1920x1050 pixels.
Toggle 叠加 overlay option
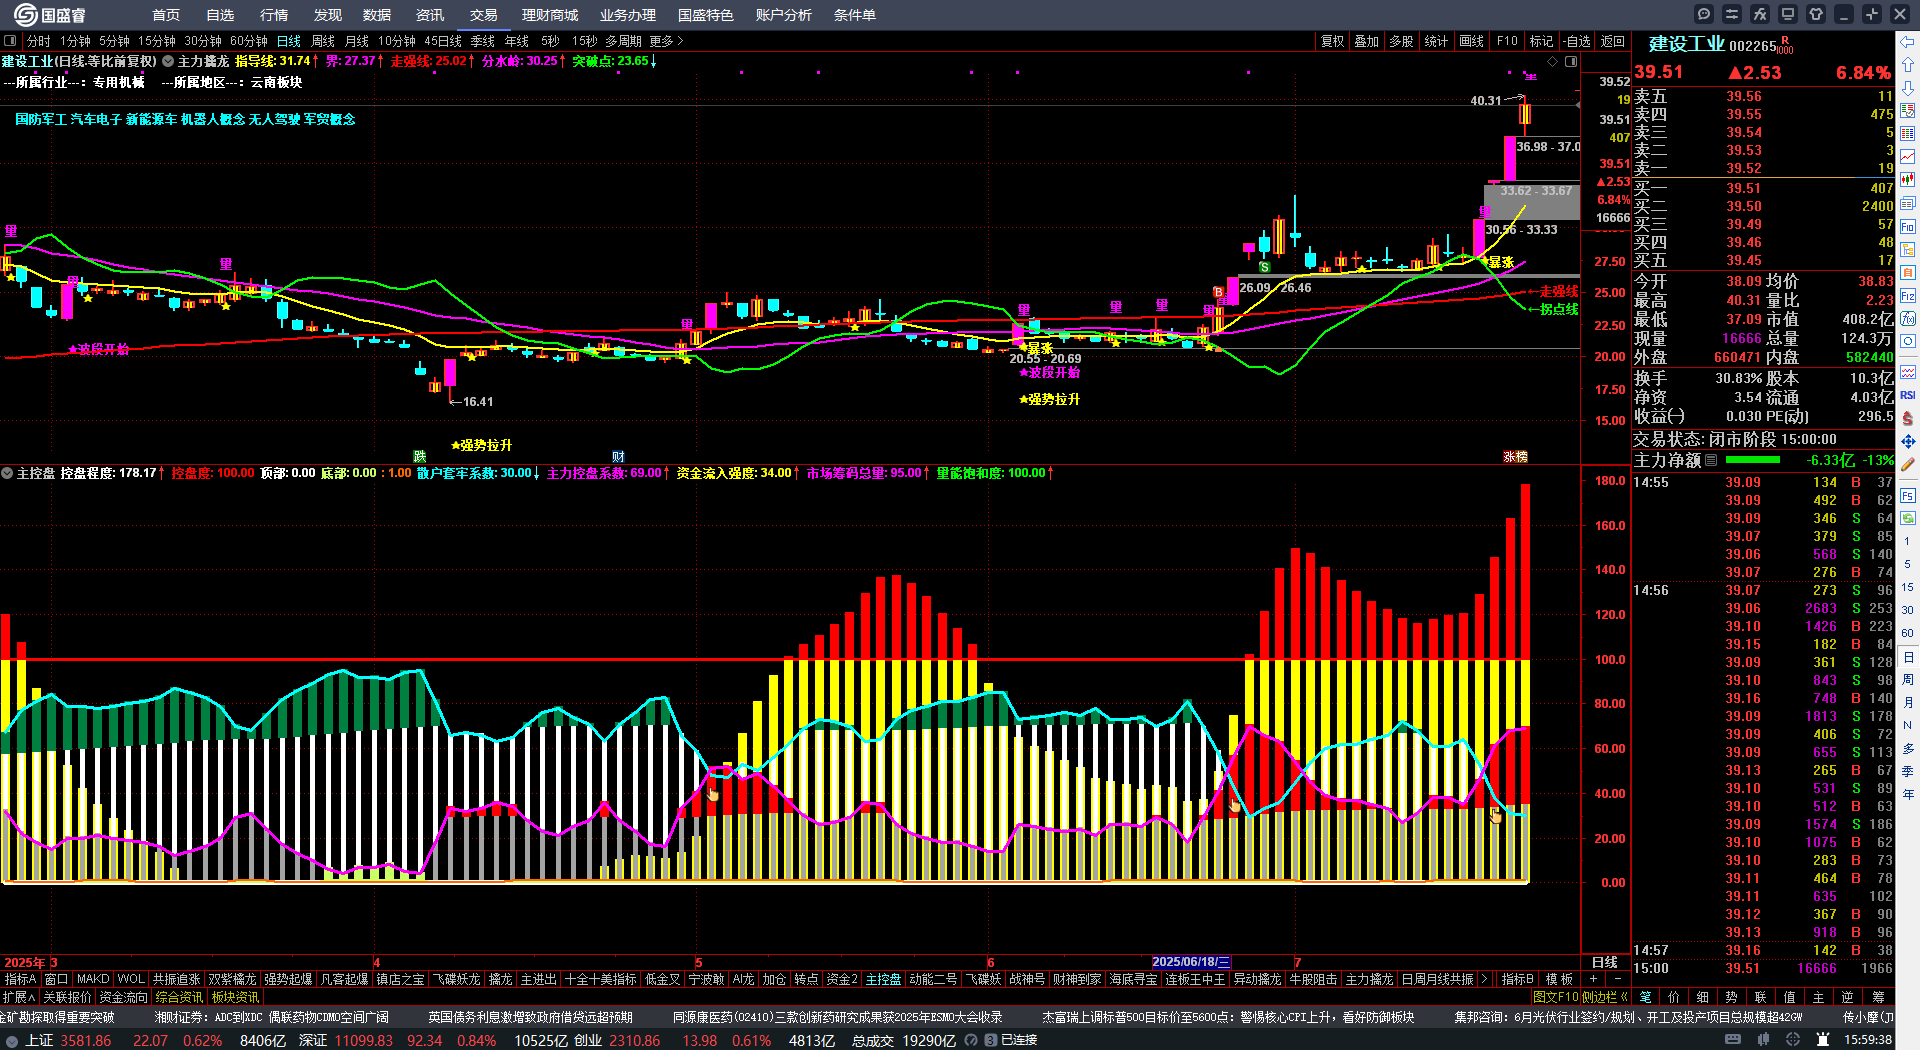[x=1366, y=41]
